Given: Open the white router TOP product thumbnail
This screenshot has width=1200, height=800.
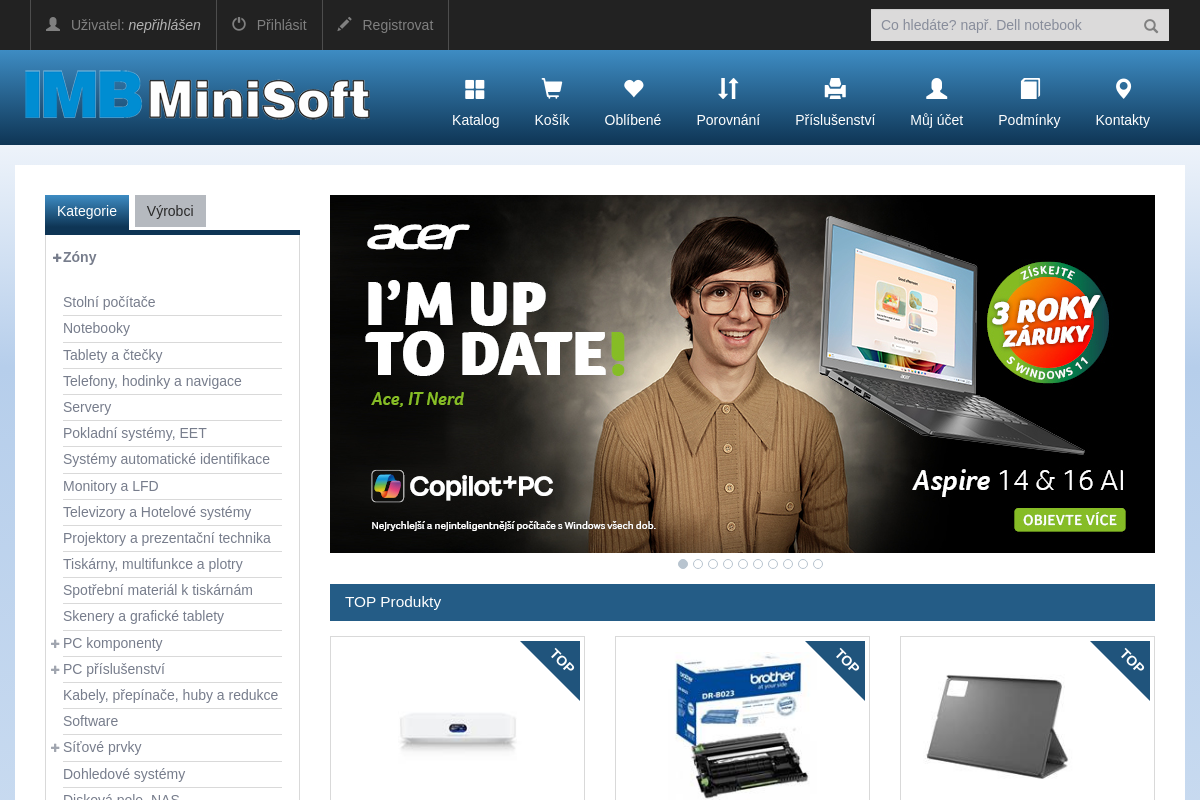Looking at the screenshot, I should pos(457,729).
